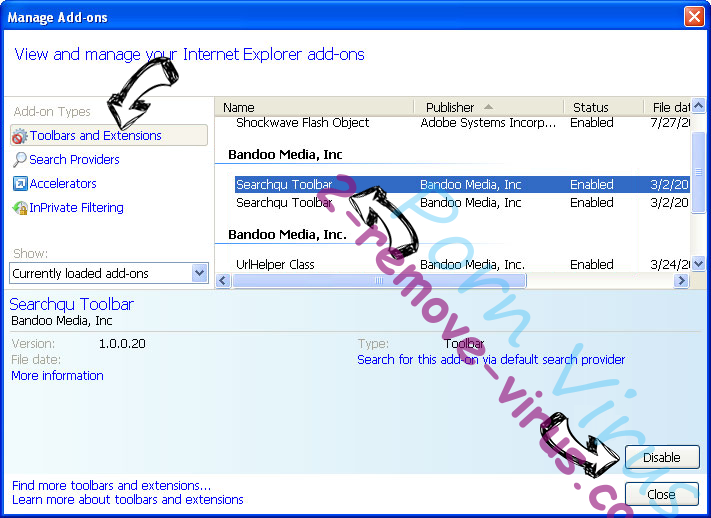Sort list by Publisher column header
This screenshot has height=518, width=711.
pos(489,108)
